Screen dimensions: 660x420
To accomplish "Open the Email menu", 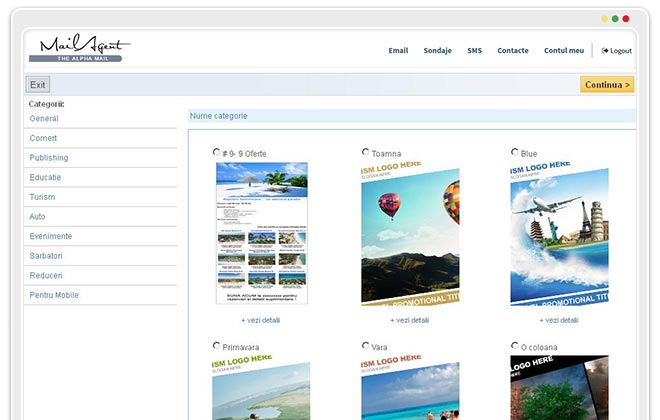I will pos(398,51).
